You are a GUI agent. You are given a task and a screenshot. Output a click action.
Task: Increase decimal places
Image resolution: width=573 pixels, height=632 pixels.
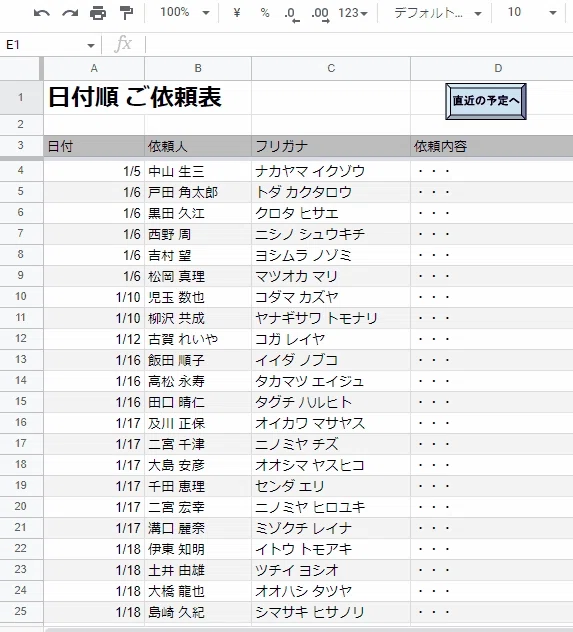point(320,14)
